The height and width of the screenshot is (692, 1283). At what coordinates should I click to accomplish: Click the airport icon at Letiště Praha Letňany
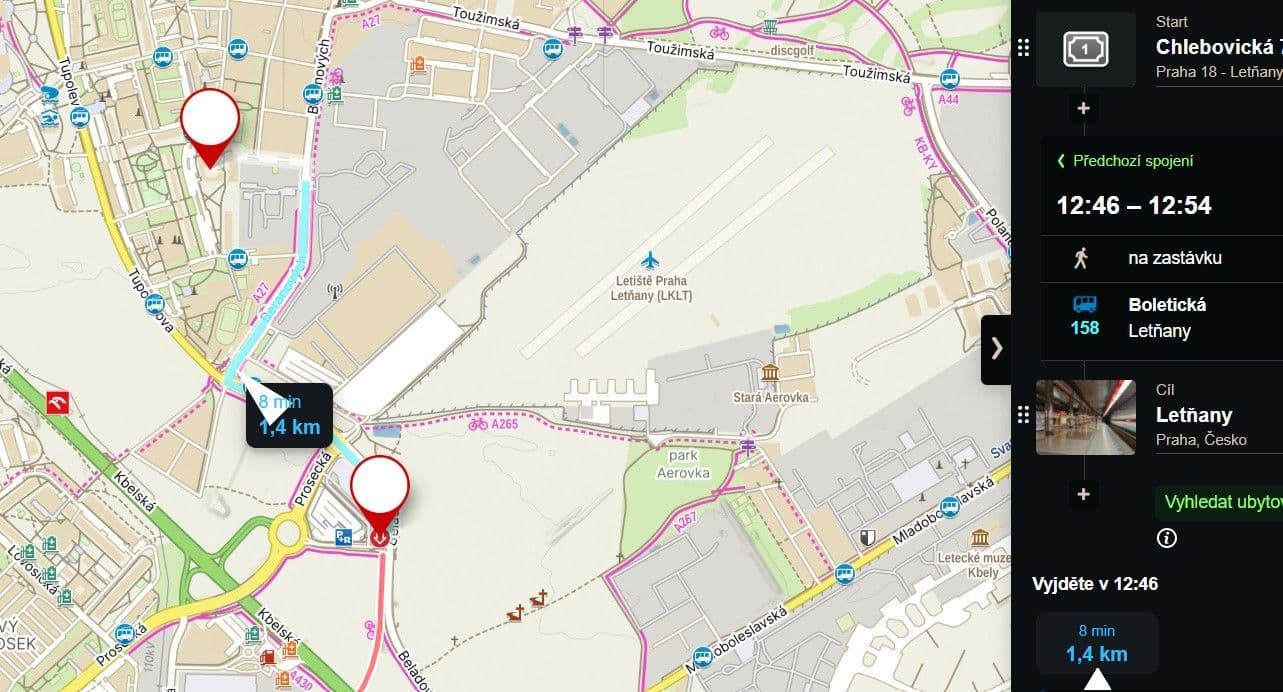coord(651,261)
